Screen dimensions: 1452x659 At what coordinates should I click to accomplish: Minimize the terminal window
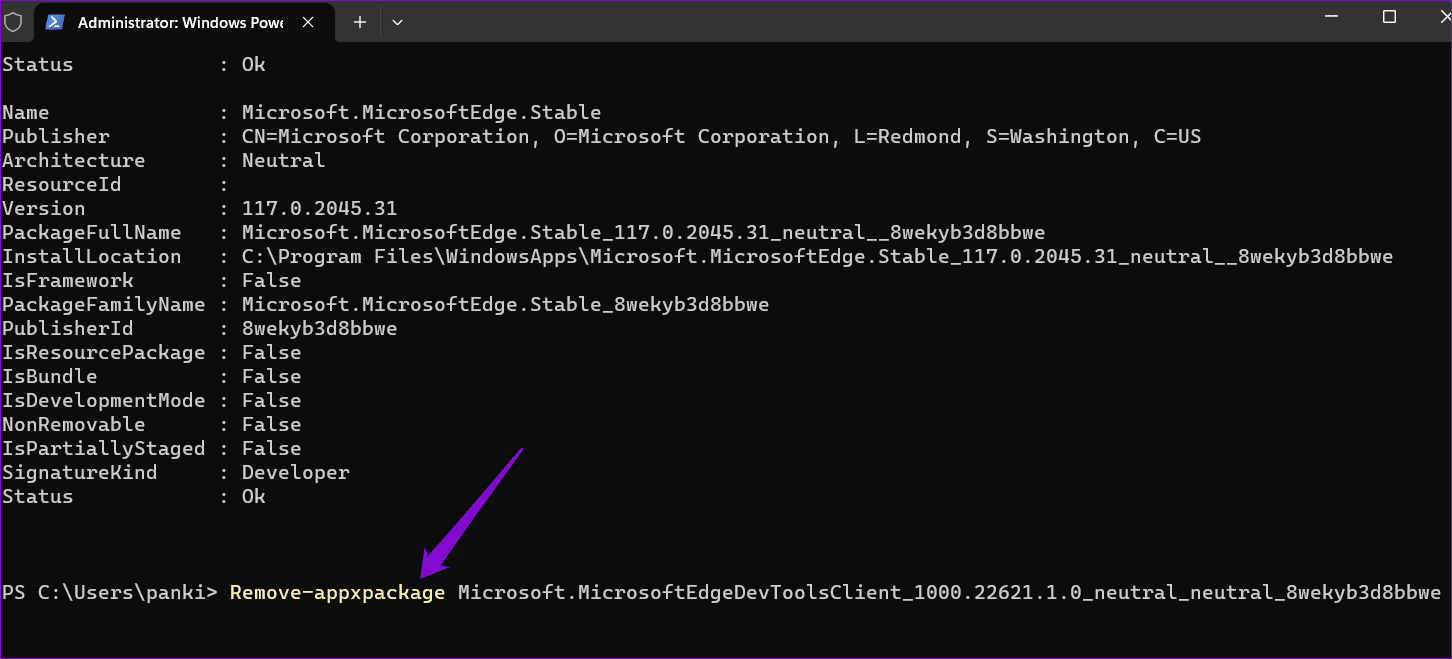[x=1331, y=16]
